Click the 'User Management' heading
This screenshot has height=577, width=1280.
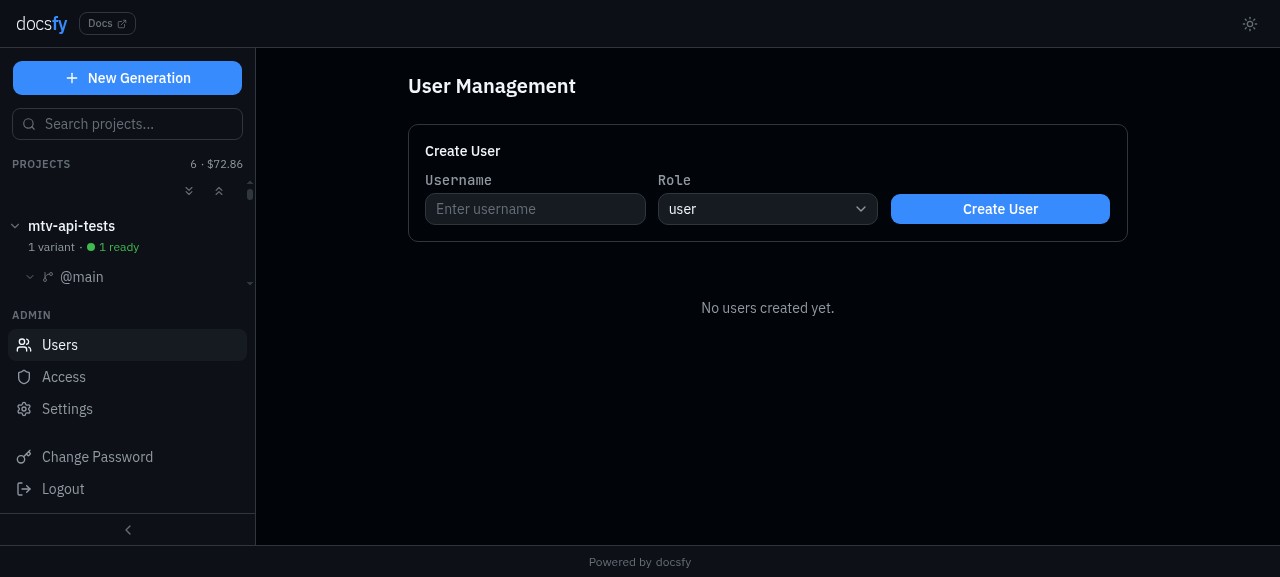coord(492,86)
